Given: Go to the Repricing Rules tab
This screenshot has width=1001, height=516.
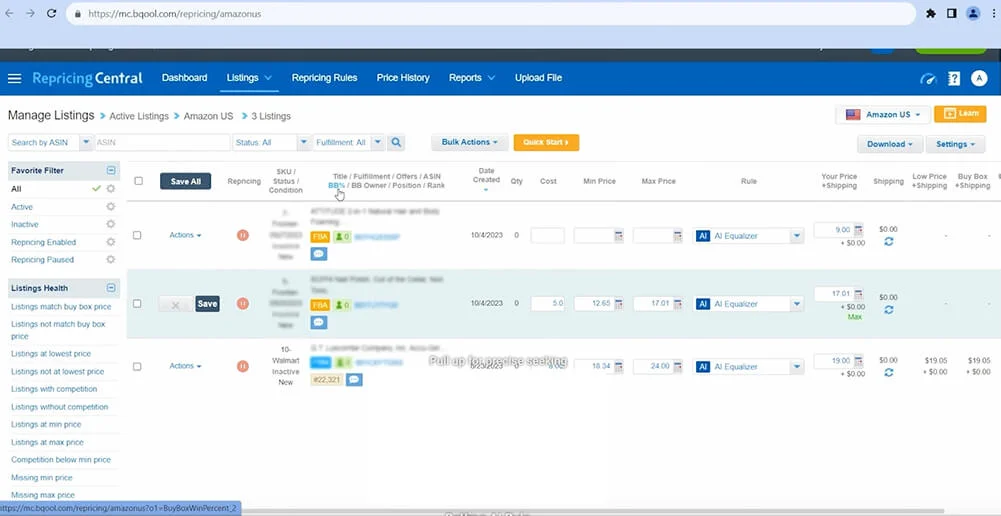Looking at the screenshot, I should click(x=324, y=78).
